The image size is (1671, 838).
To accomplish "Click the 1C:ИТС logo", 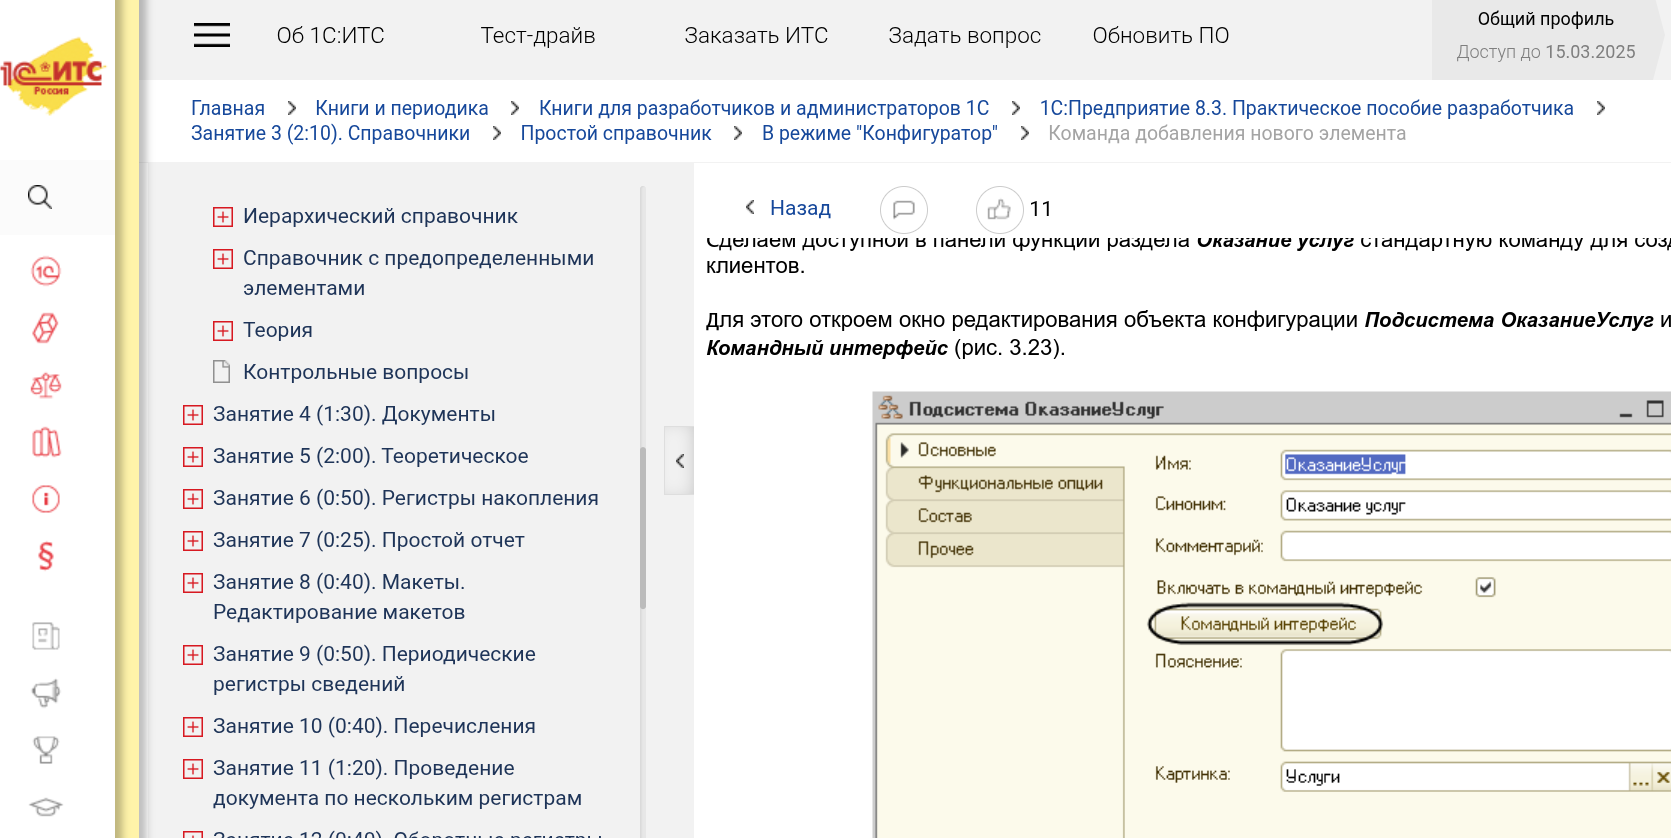I will [x=52, y=75].
